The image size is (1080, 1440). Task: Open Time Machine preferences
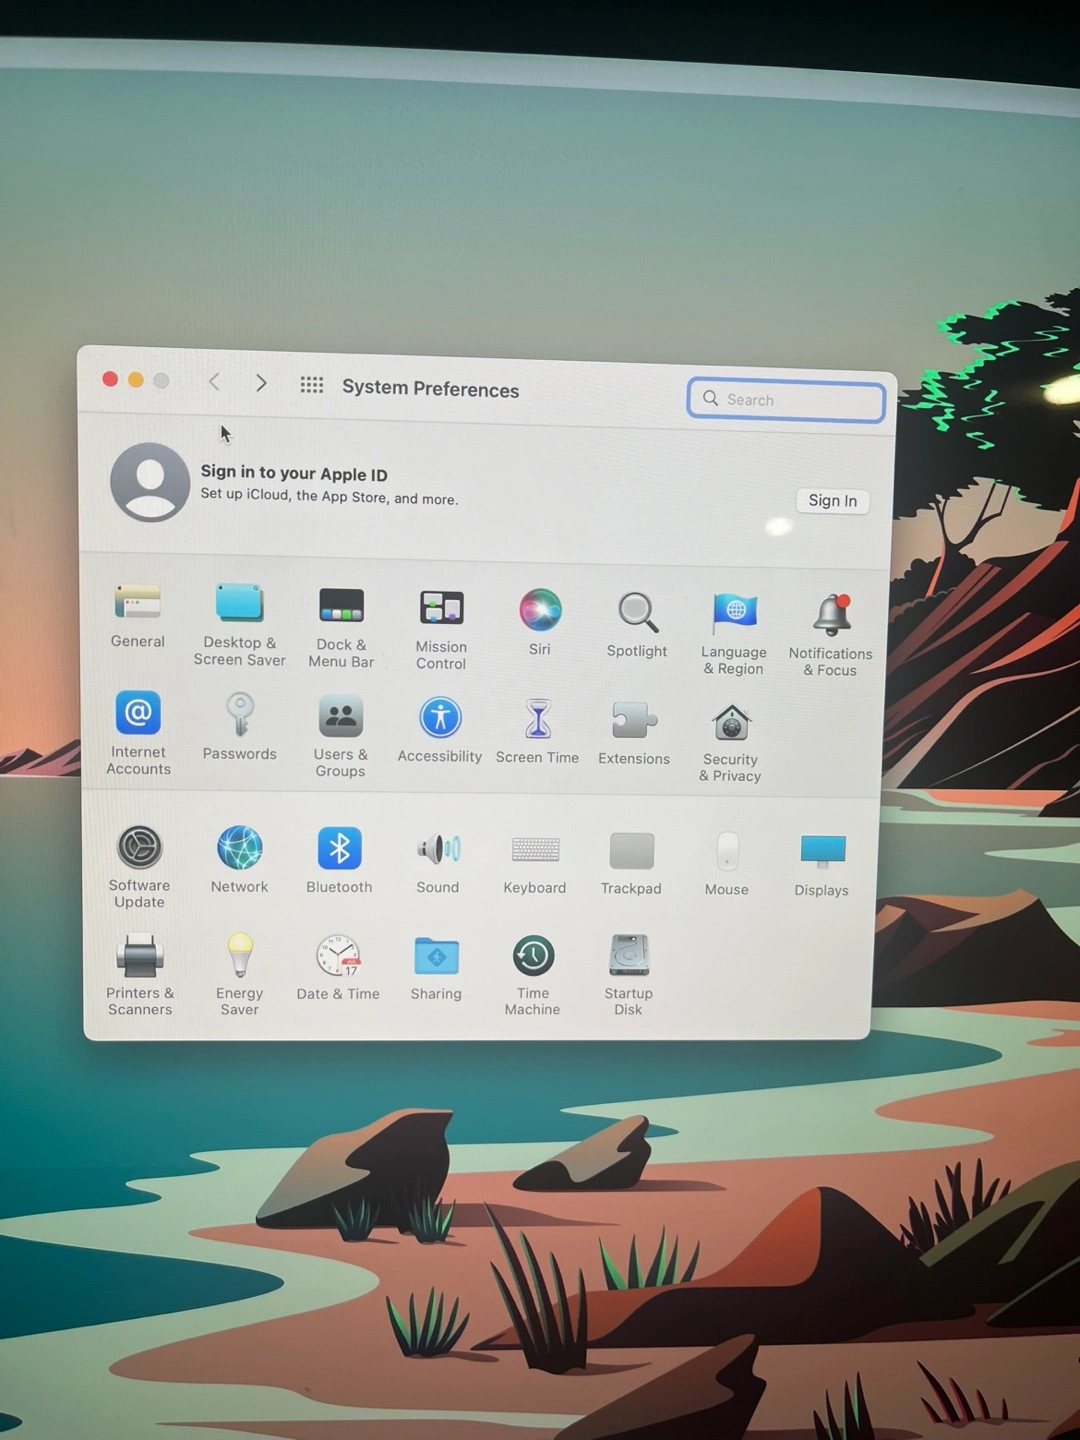[533, 956]
